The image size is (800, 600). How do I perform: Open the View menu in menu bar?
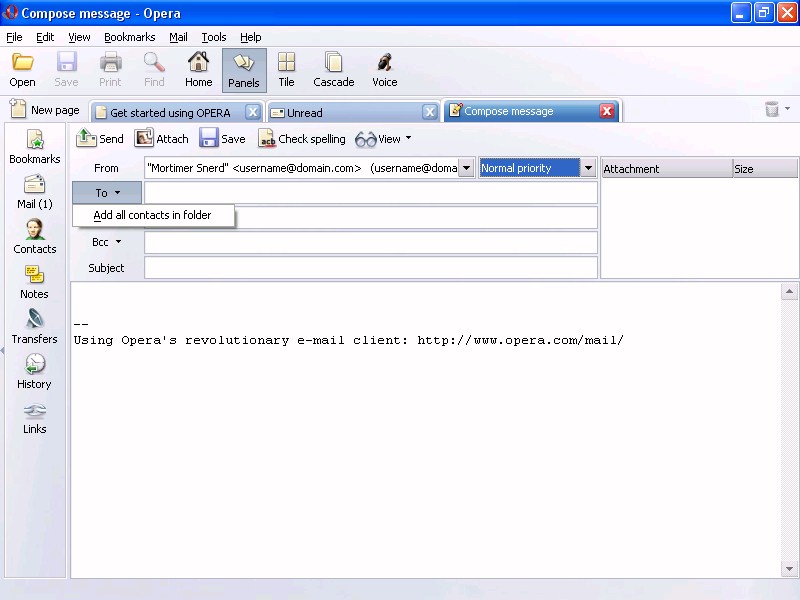click(x=79, y=37)
